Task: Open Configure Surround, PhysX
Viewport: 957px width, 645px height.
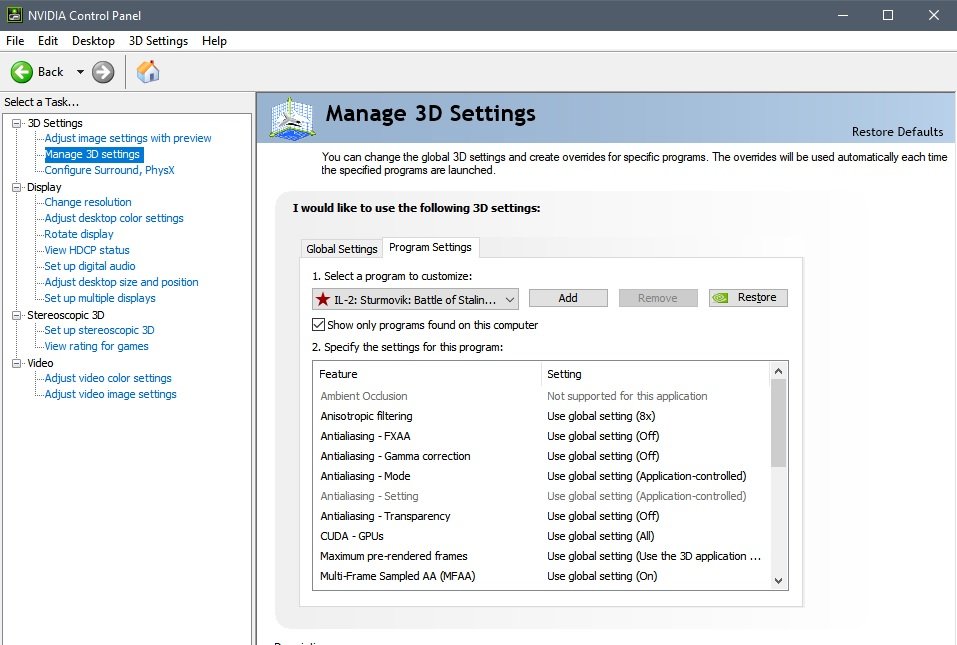Action: (109, 170)
